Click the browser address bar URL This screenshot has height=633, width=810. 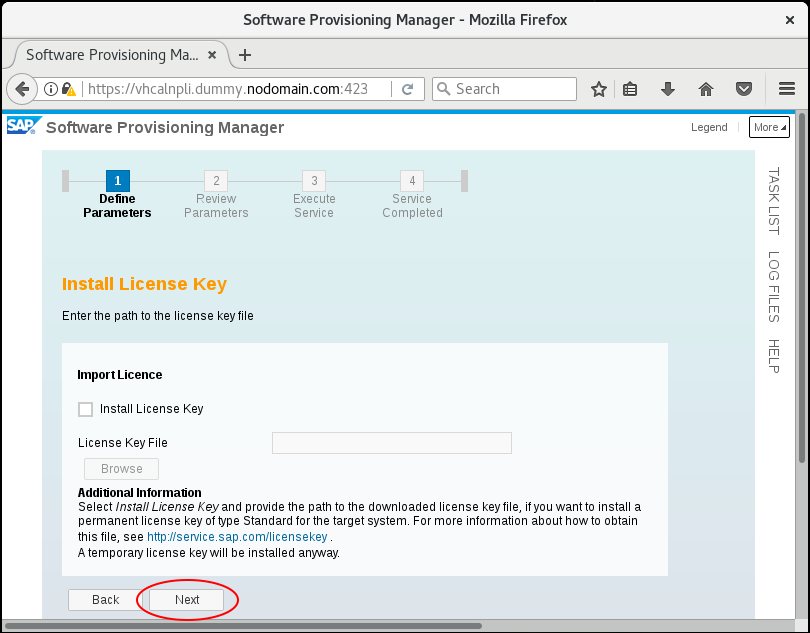pyautogui.click(x=228, y=89)
